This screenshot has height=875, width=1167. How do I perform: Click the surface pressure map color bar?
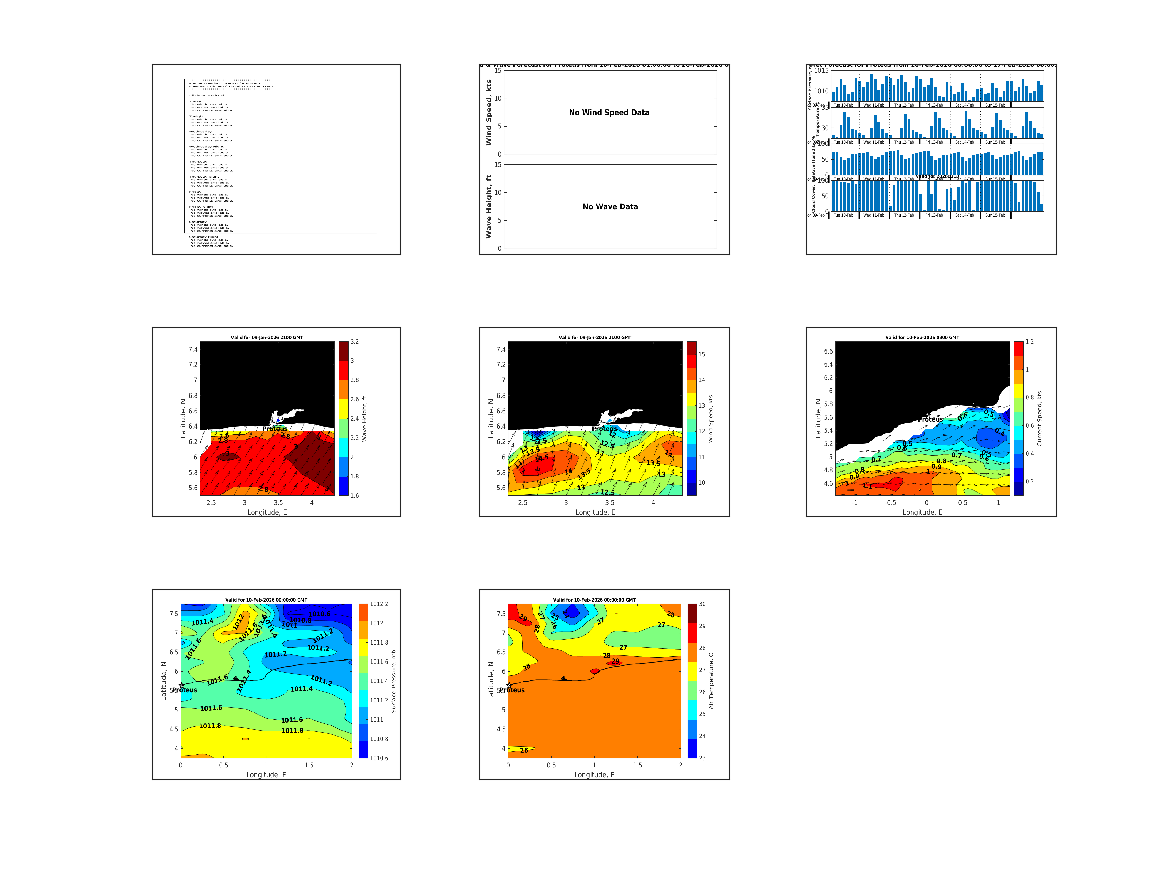pyautogui.click(x=366, y=681)
